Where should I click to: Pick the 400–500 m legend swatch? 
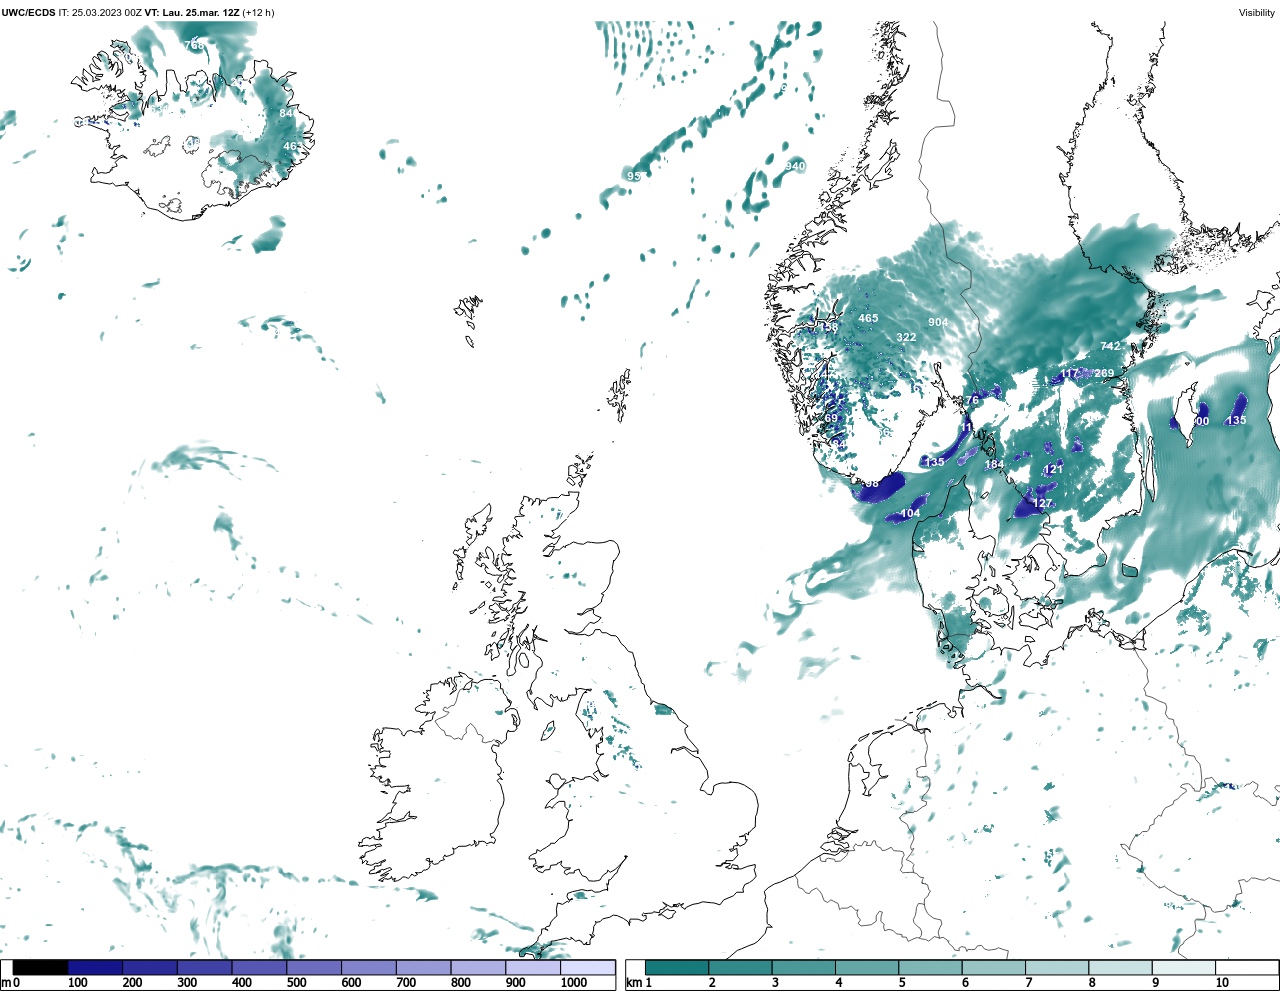click(x=259, y=968)
